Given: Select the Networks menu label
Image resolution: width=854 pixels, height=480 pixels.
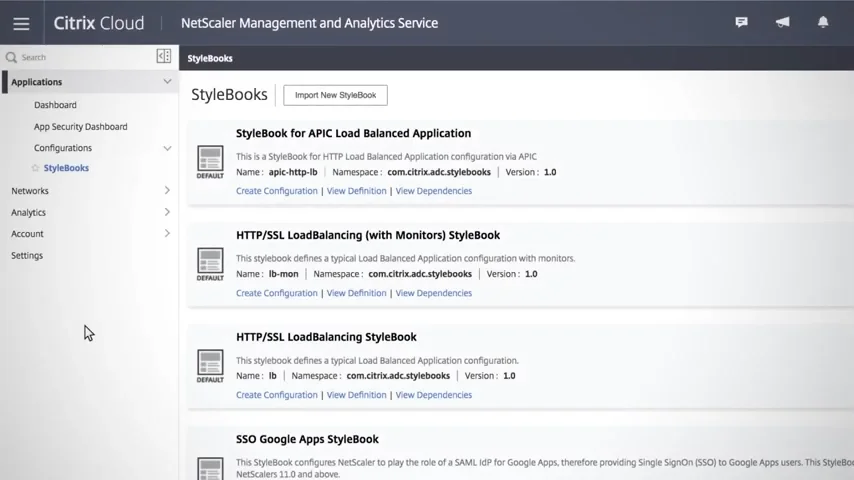Looking at the screenshot, I should click(30, 191).
